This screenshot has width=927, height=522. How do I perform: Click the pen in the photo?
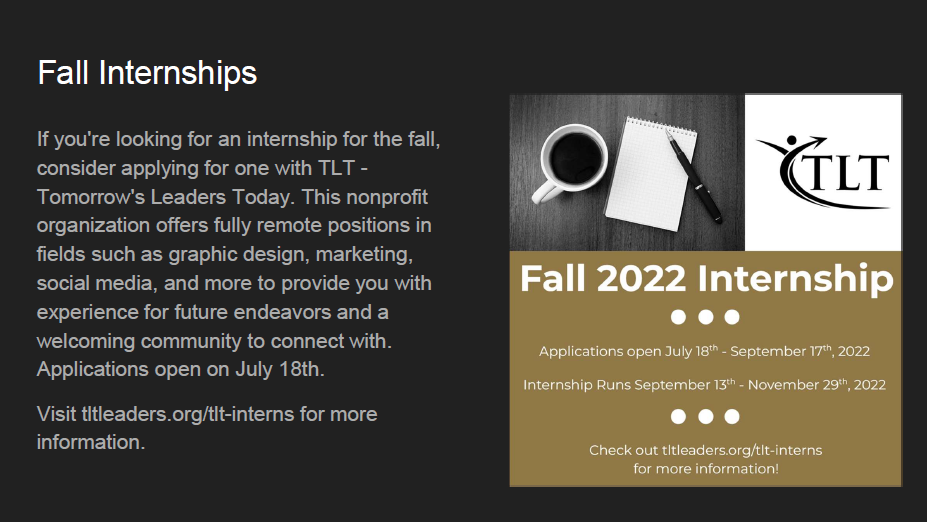click(693, 176)
